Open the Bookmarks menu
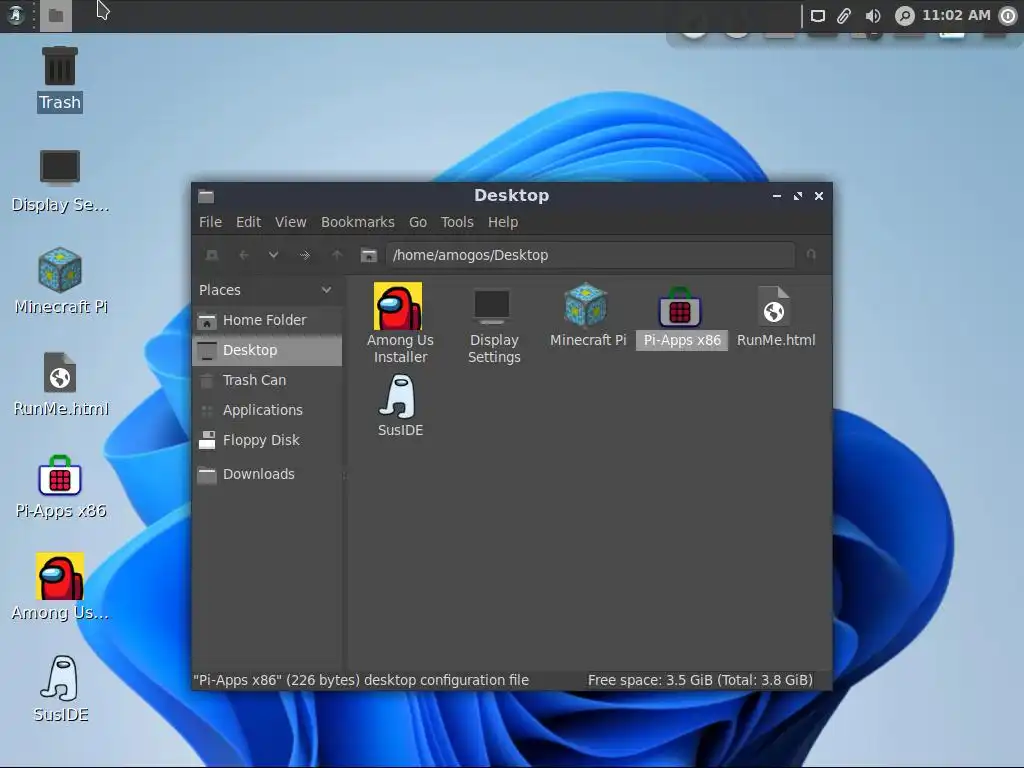The height and width of the screenshot is (768, 1024). pyautogui.click(x=358, y=222)
